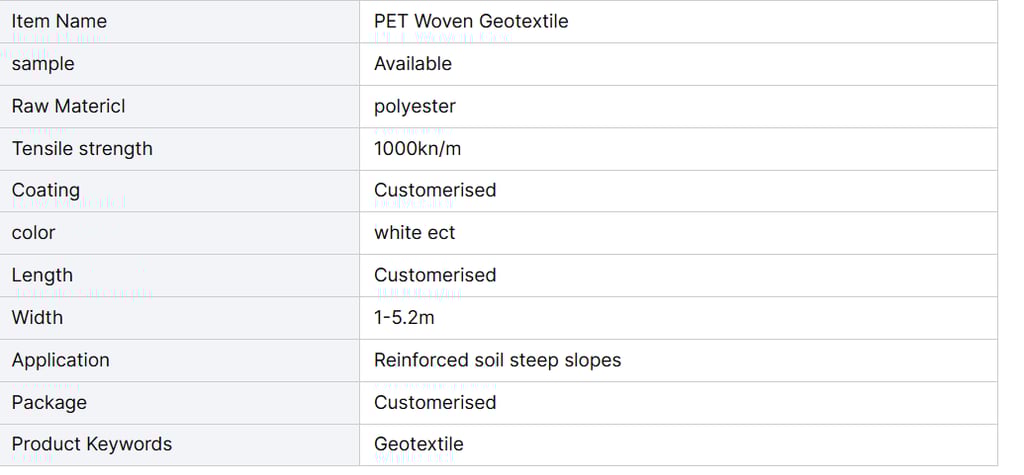
Task: Select the 'color' row label
Action: [33, 233]
